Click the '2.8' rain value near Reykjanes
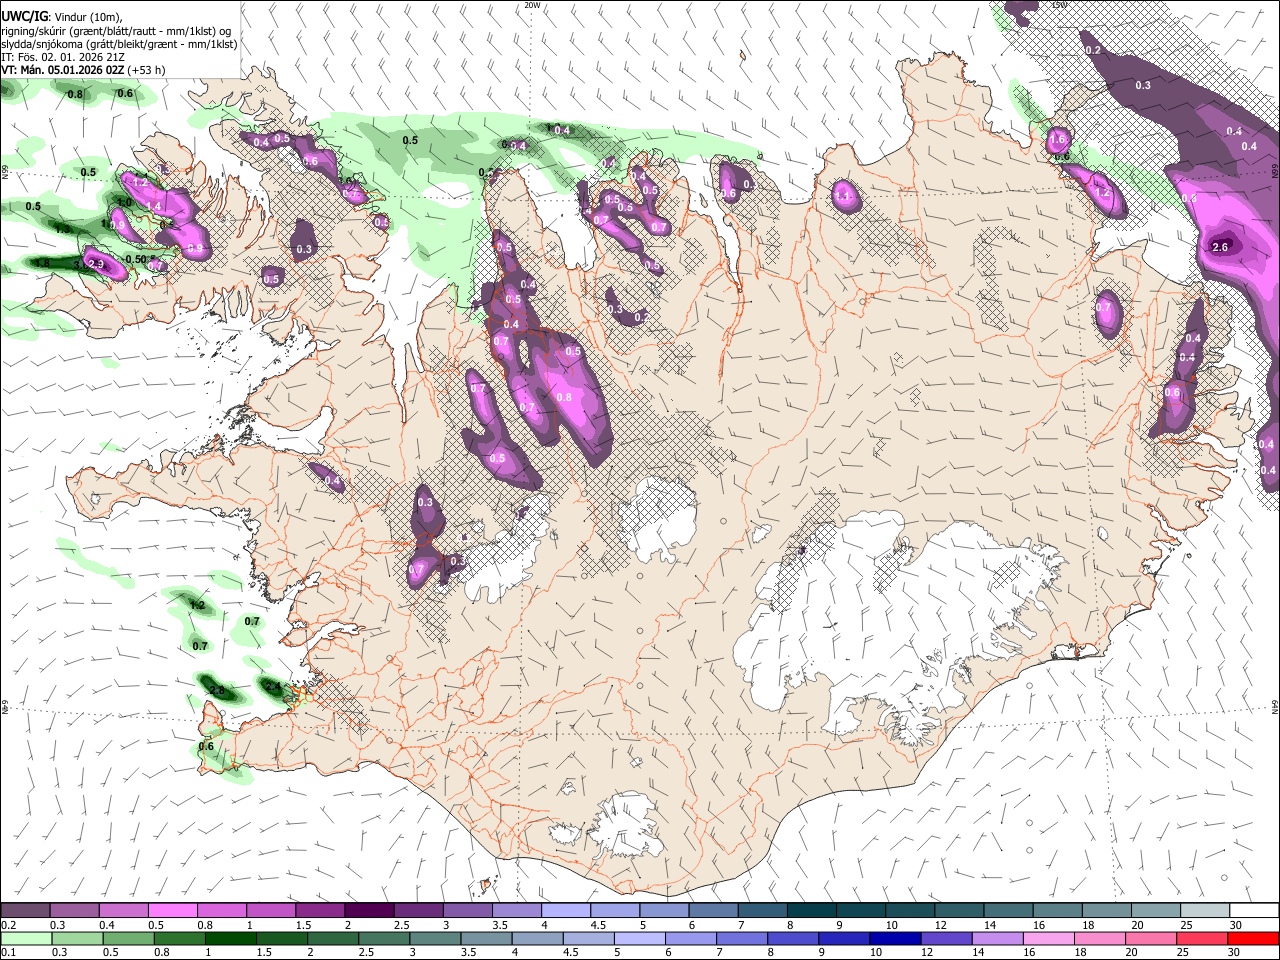 [219, 691]
